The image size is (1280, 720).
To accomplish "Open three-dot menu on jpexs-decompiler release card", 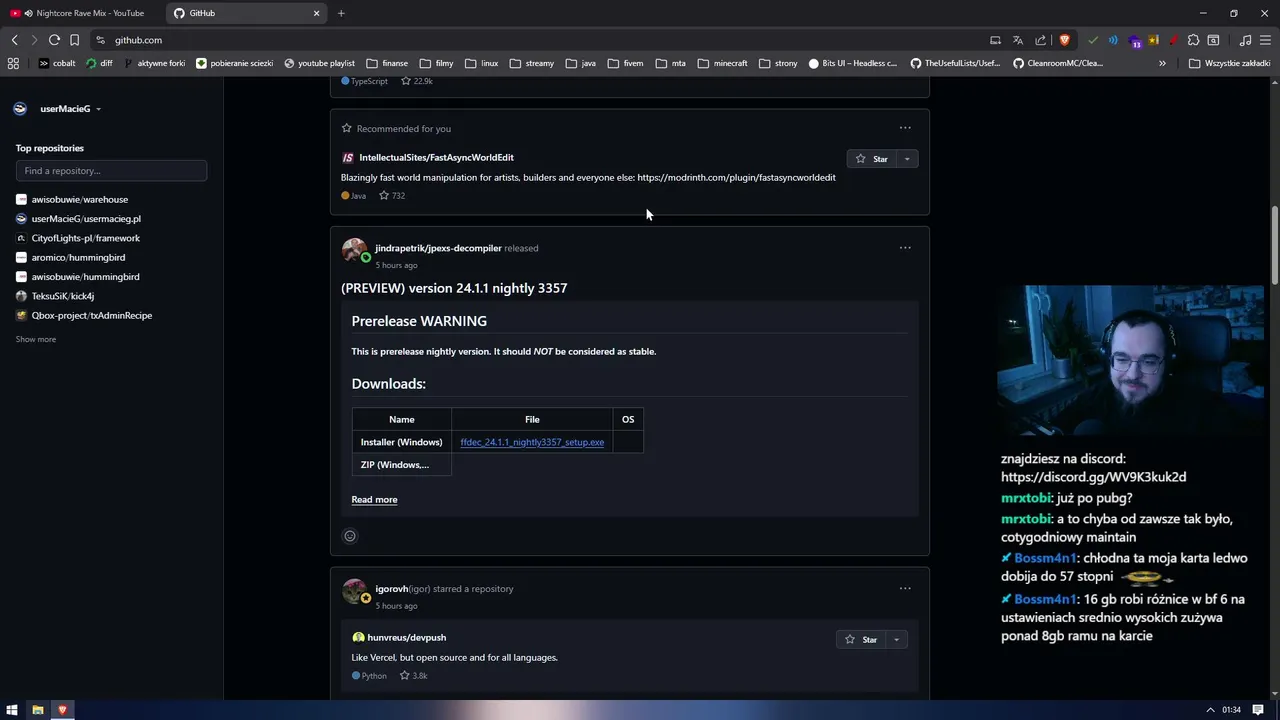I will (905, 248).
